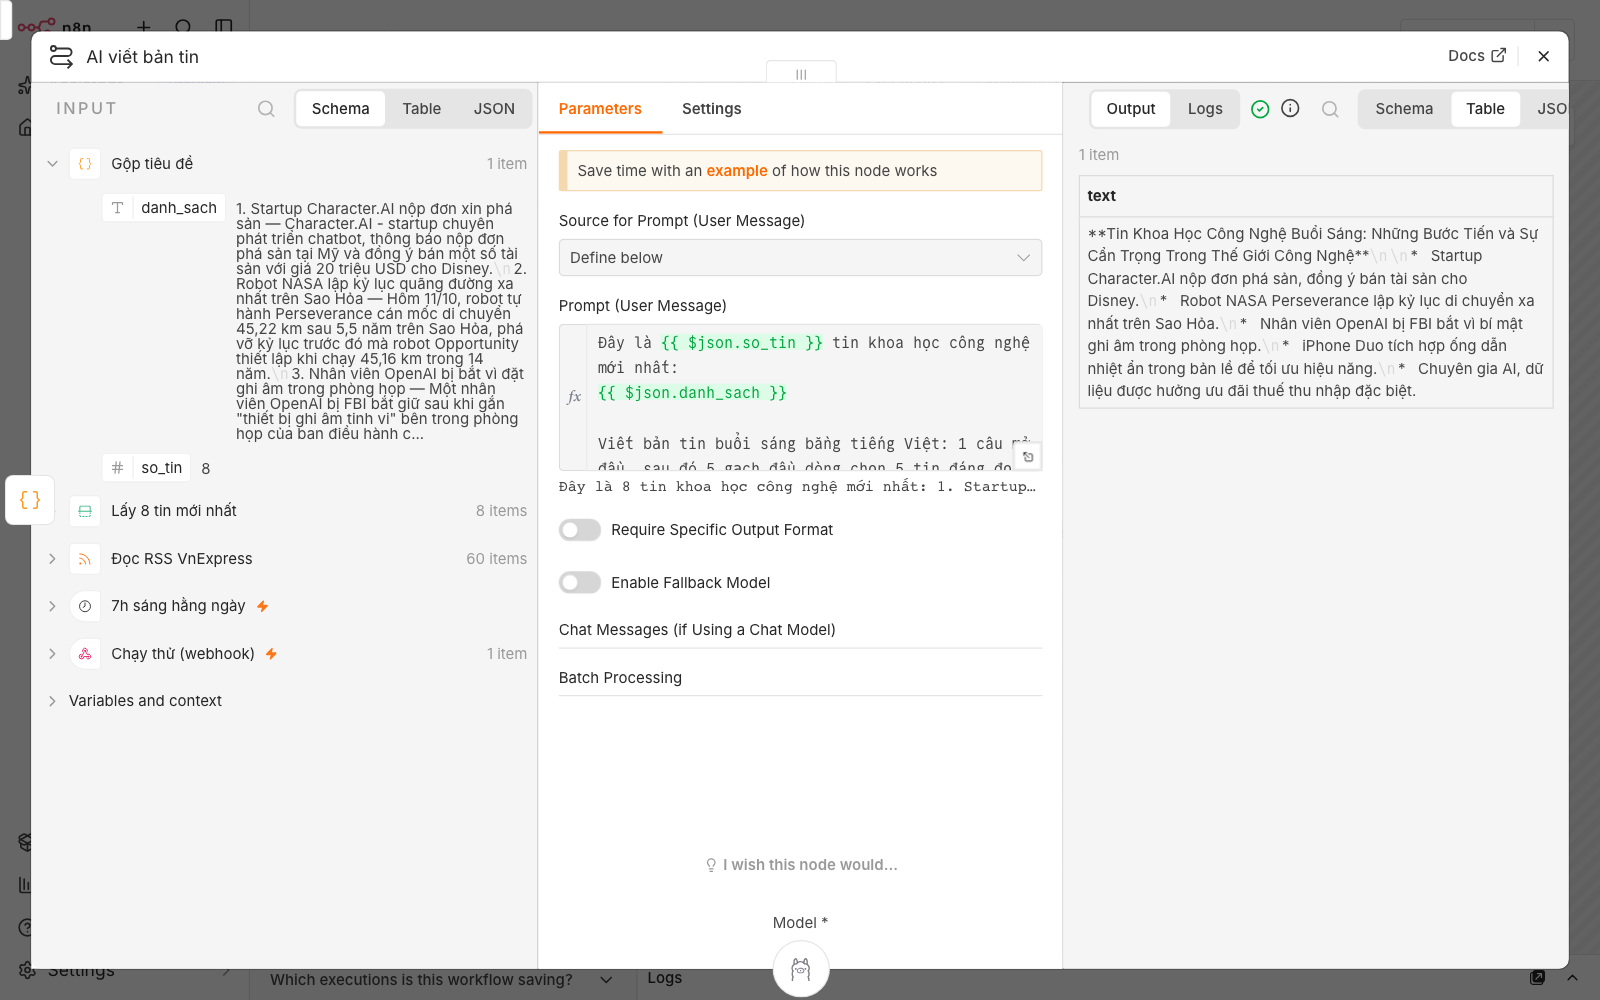This screenshot has width=1600, height=1000.
Task: Click the danh_sach field pill
Action: [164, 208]
